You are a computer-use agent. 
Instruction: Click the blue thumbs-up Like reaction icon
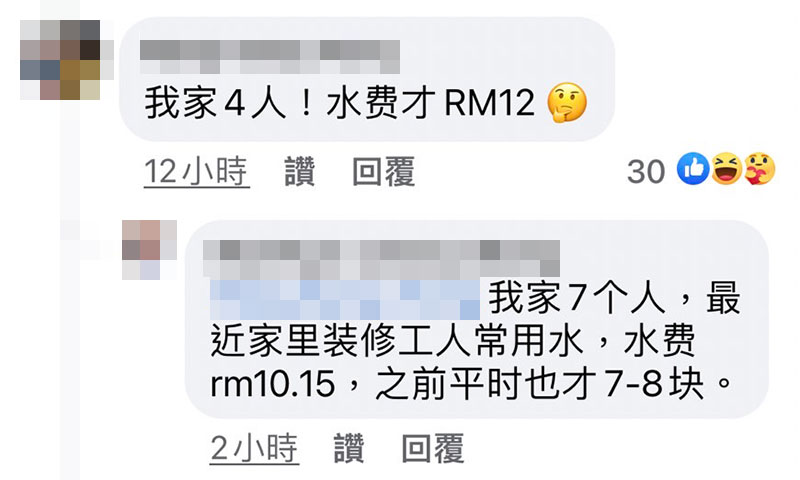click(x=693, y=169)
